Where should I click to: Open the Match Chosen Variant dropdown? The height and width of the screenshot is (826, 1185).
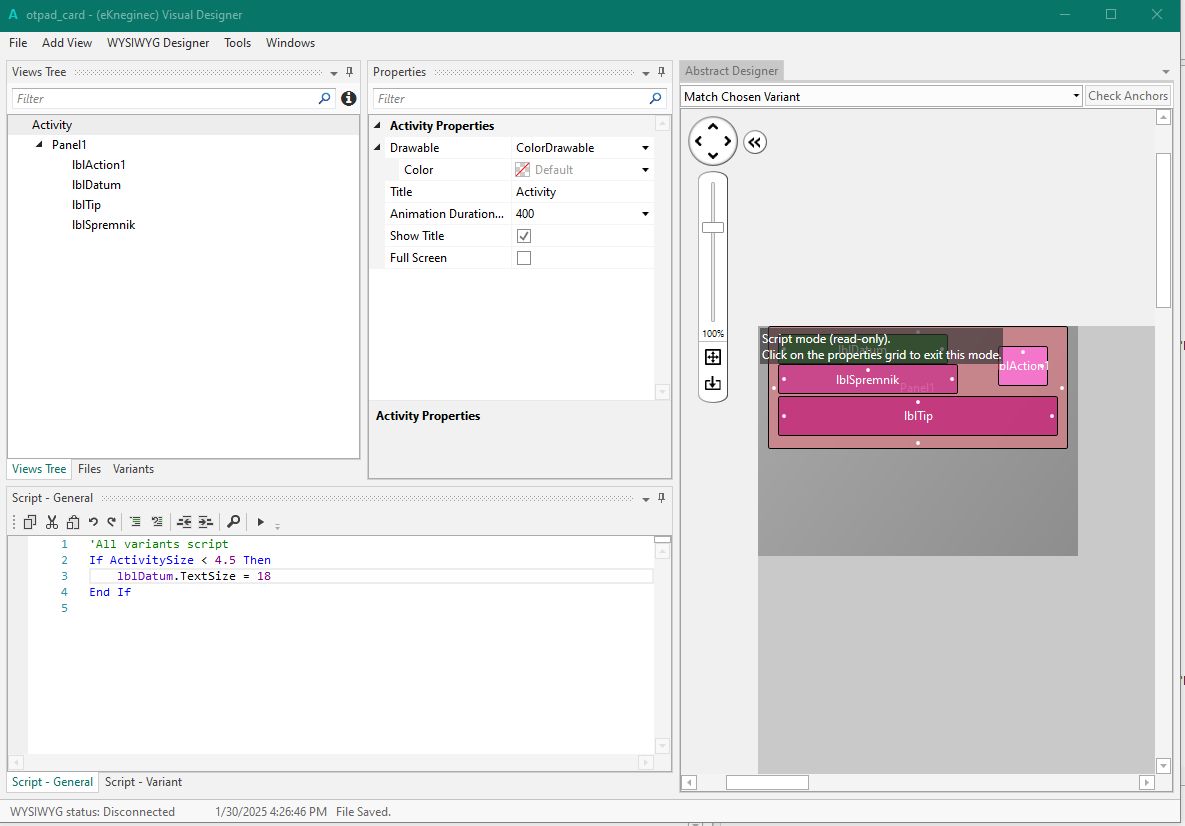pos(1076,97)
